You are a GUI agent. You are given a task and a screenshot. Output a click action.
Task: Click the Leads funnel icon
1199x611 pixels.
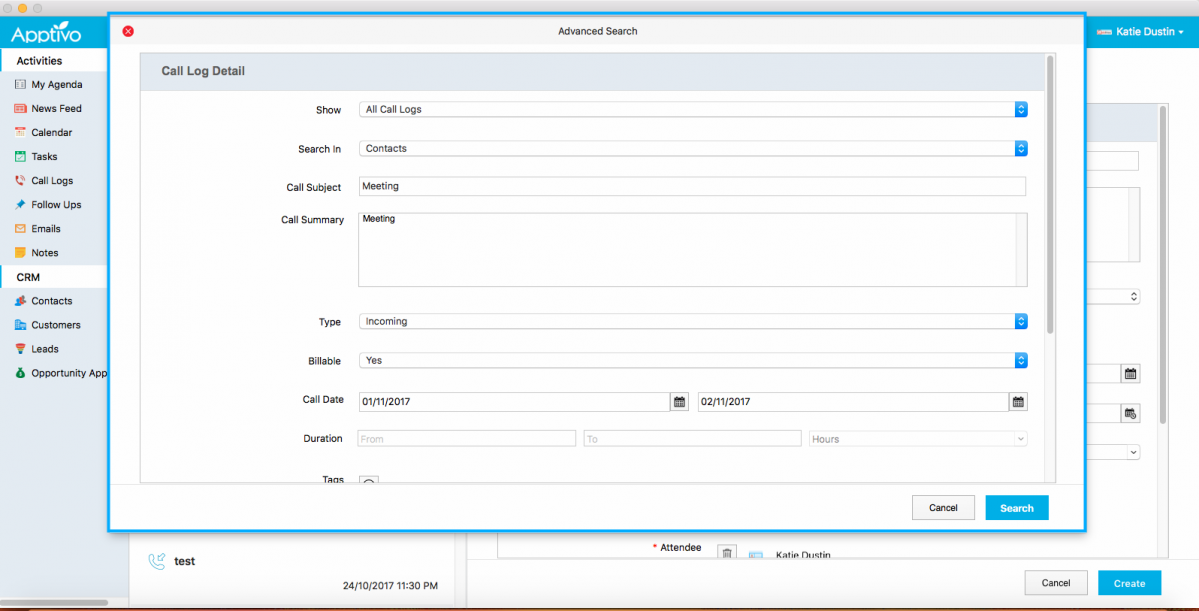pyautogui.click(x=20, y=349)
